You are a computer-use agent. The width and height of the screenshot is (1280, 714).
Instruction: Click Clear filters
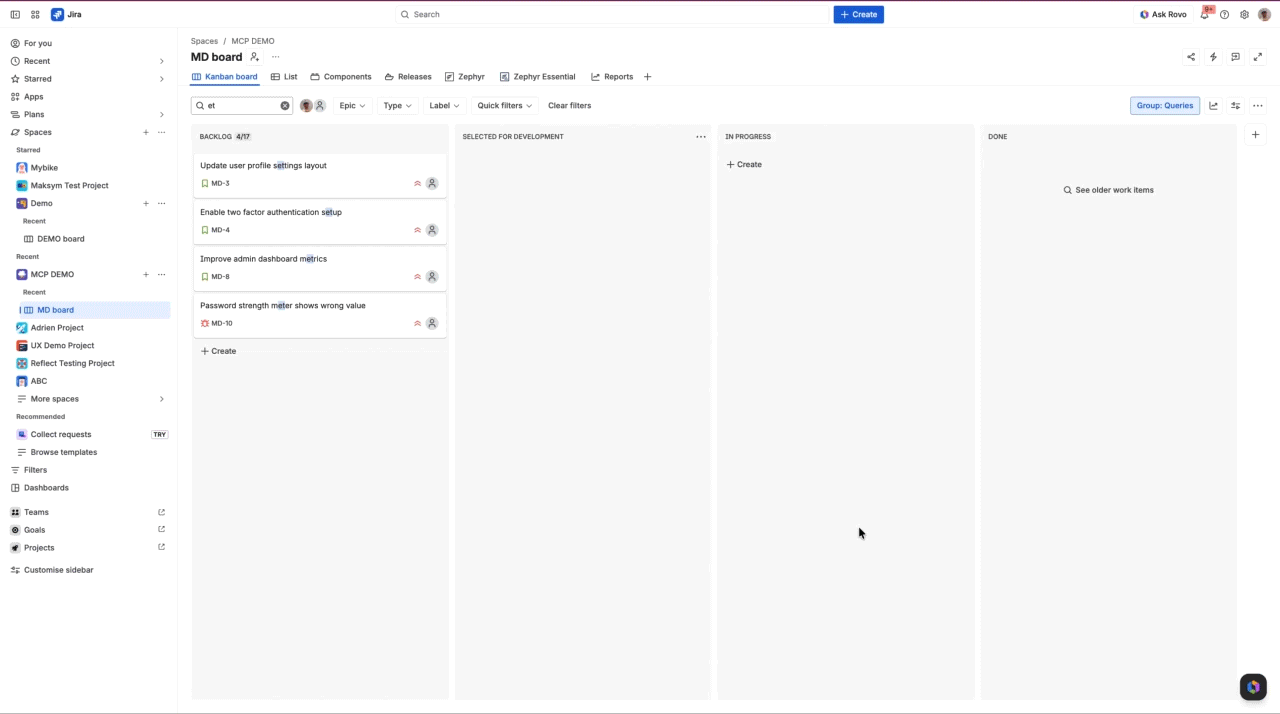(569, 106)
